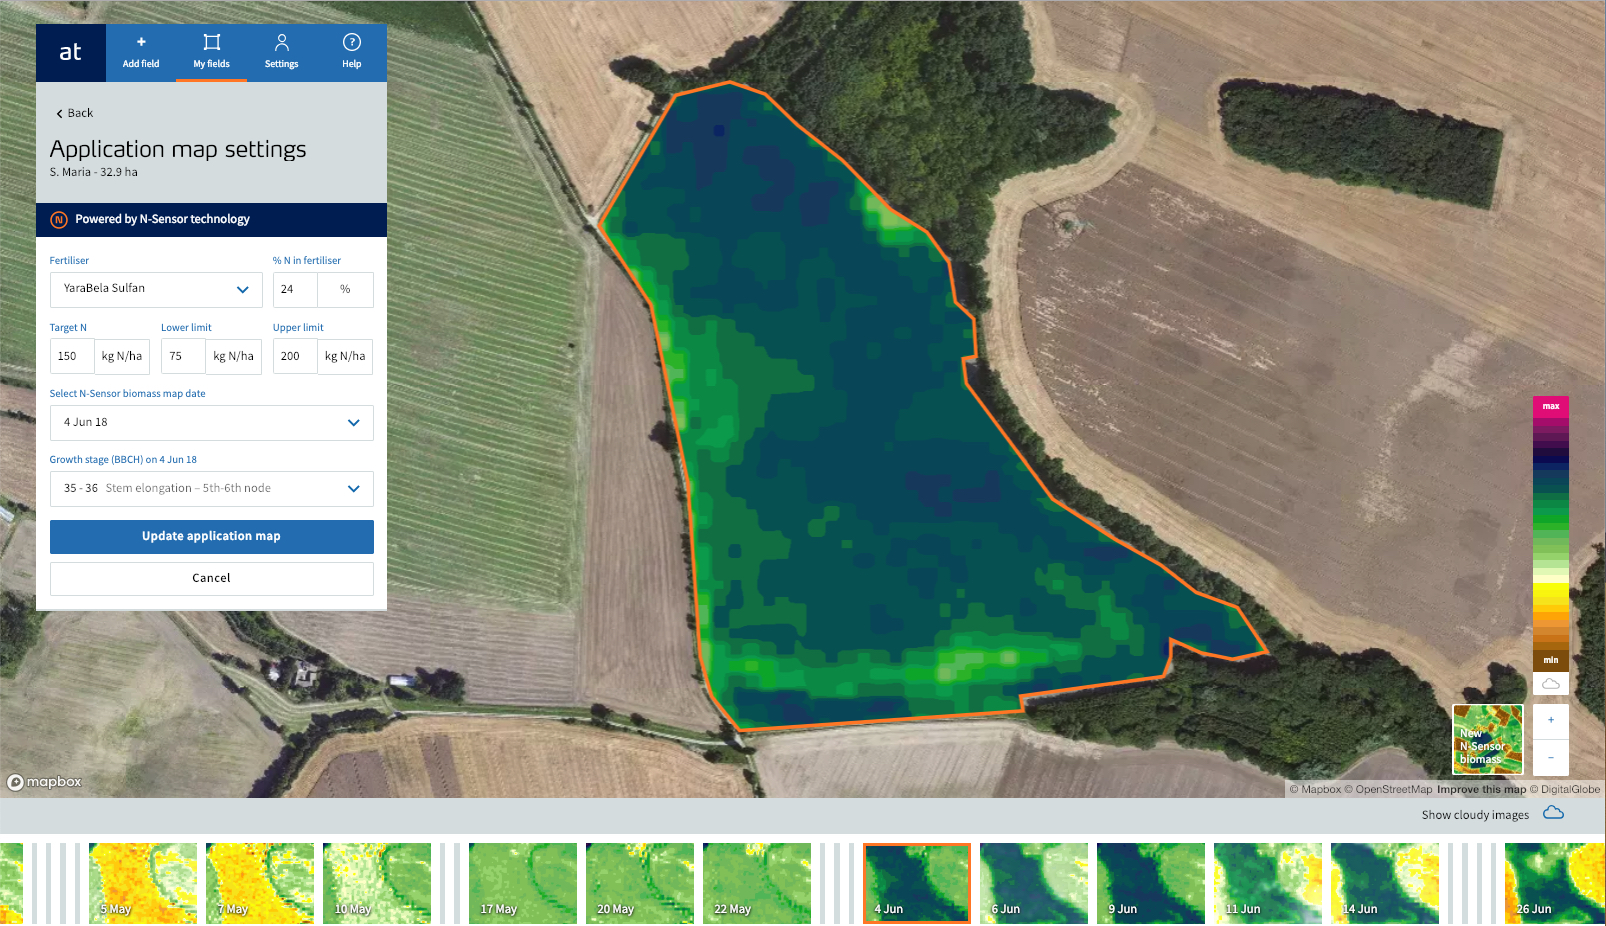Click the Mapbox logo on the map
This screenshot has width=1606, height=926.
coord(44,782)
